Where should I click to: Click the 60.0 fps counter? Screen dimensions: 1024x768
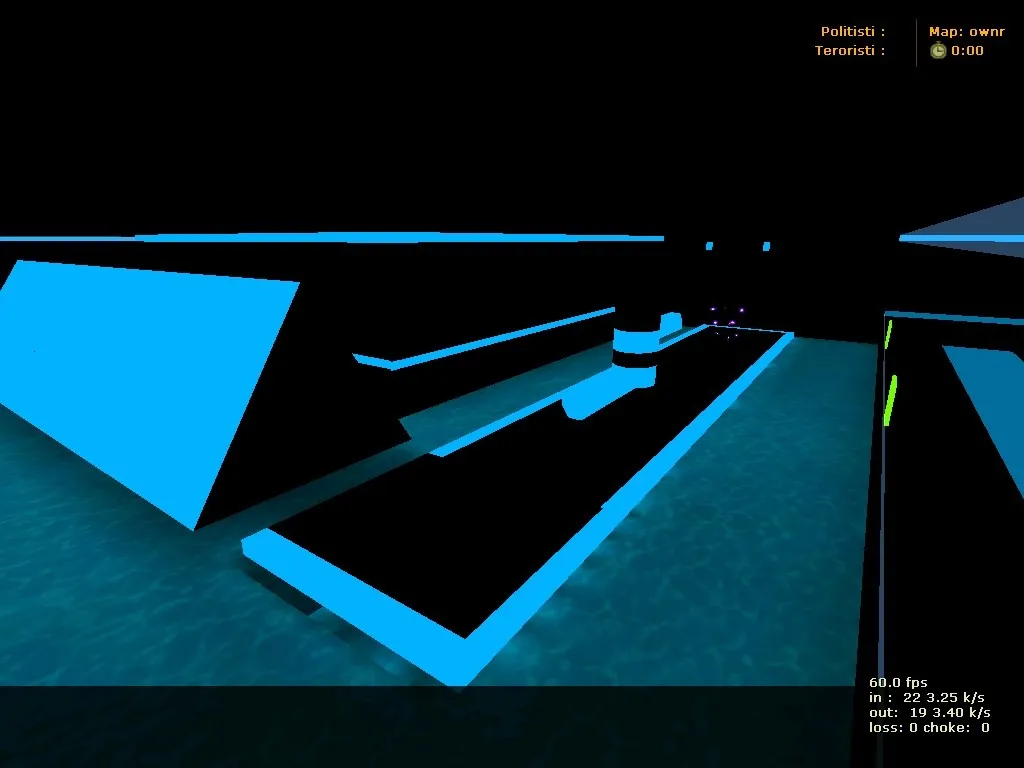tap(898, 683)
